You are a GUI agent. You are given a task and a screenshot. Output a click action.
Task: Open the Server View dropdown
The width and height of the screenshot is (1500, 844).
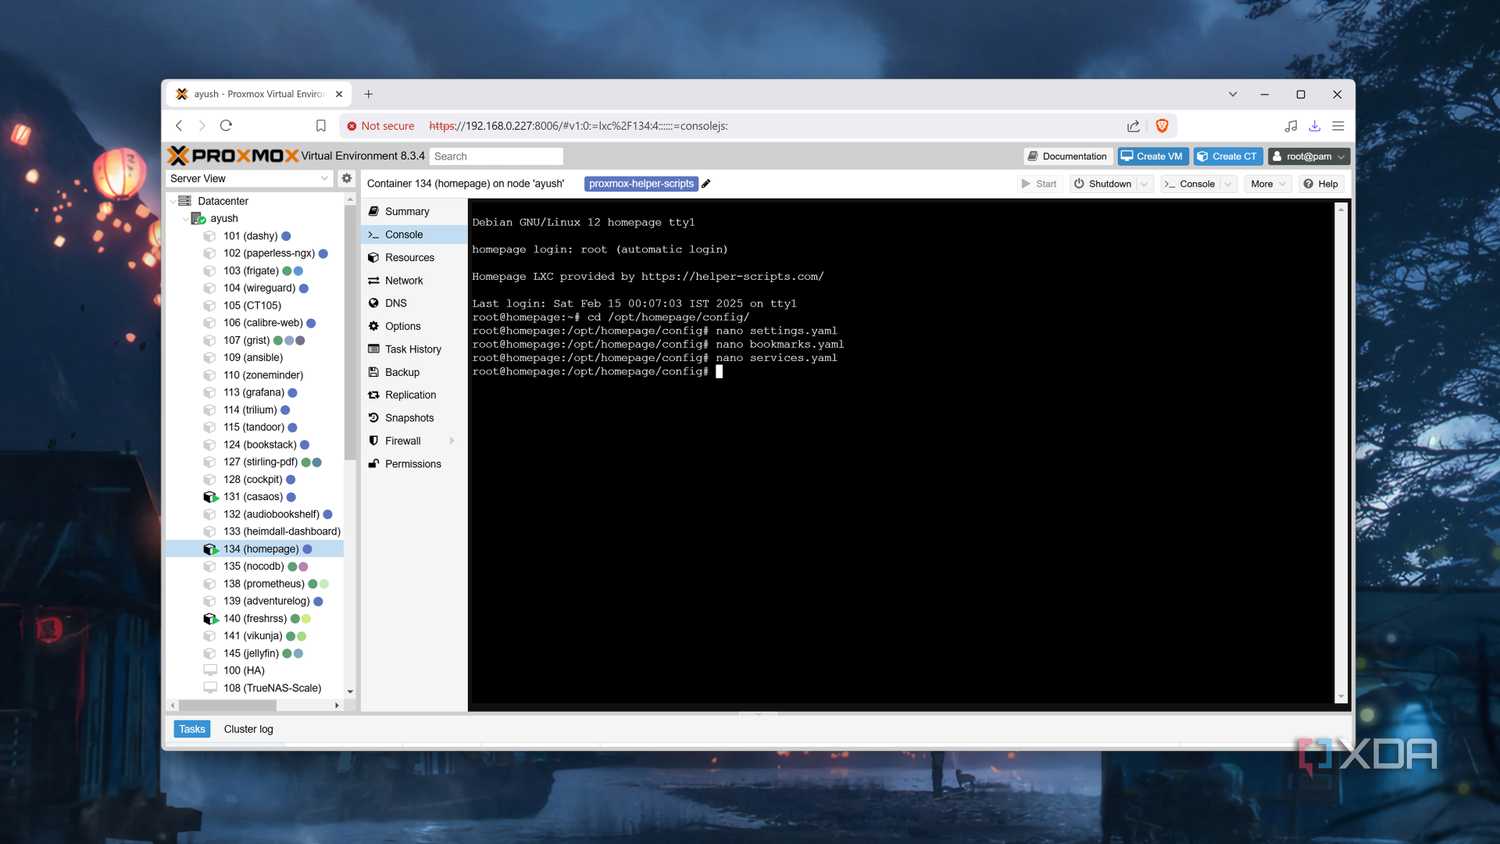pos(249,178)
